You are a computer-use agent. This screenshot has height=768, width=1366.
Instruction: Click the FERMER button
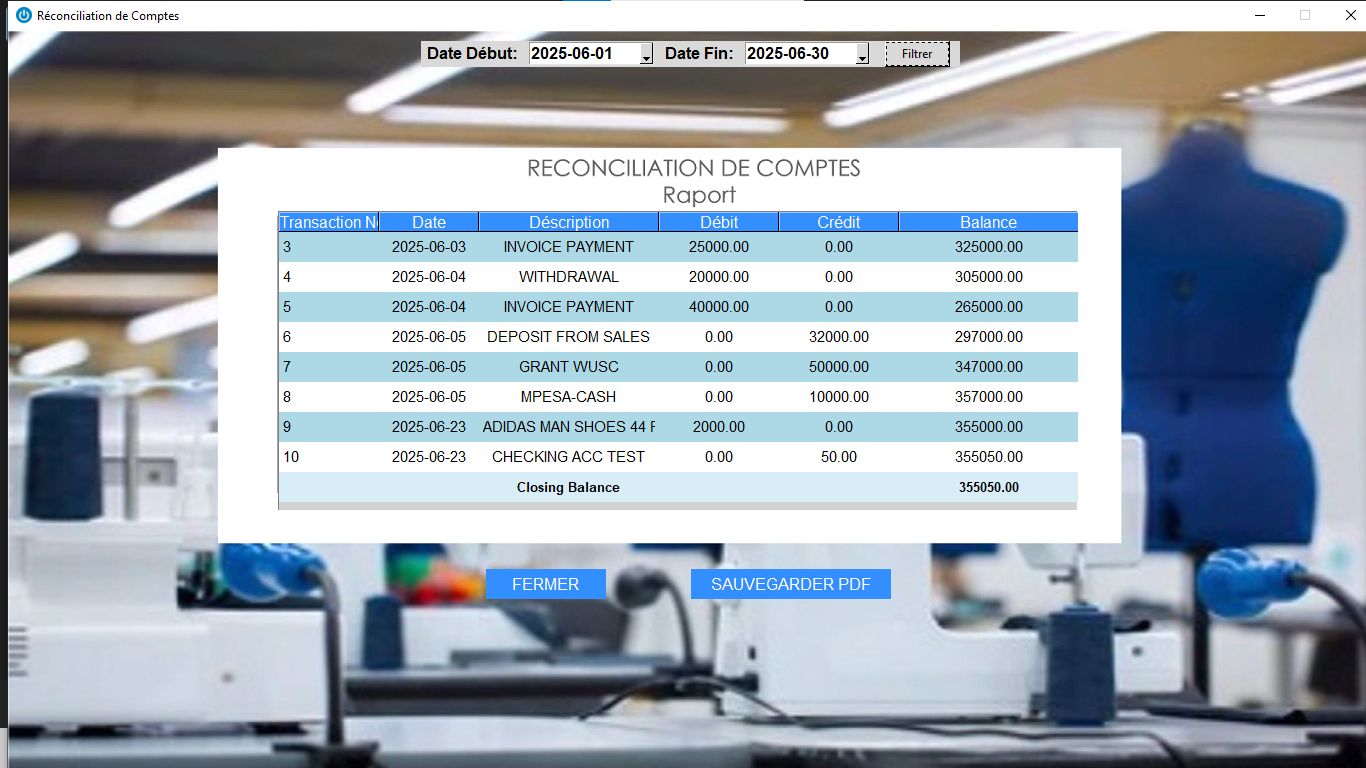pos(545,584)
